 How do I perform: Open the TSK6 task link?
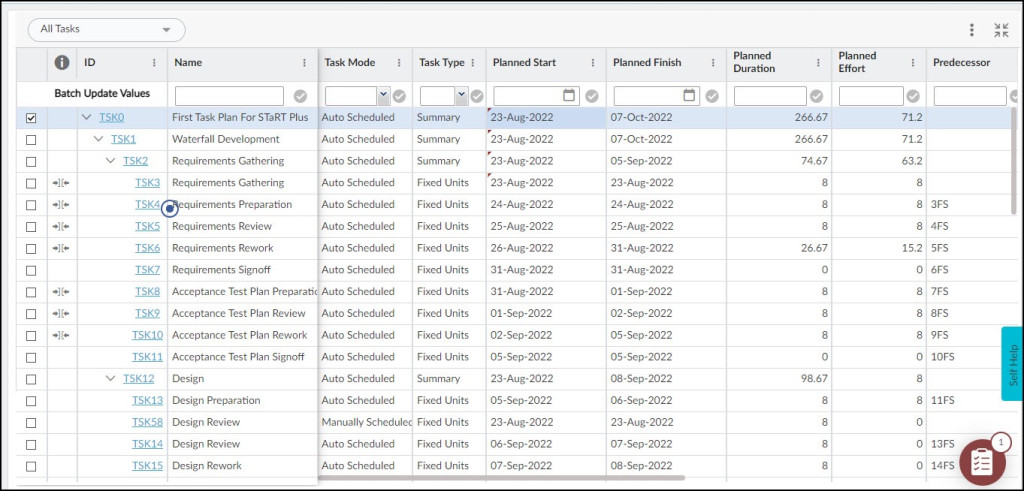148,248
